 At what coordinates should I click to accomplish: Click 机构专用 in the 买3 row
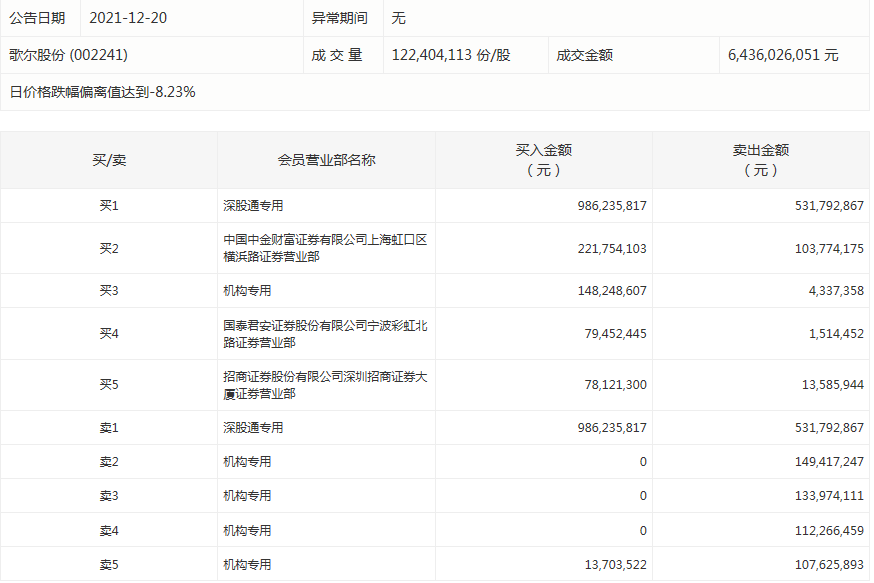click(248, 291)
